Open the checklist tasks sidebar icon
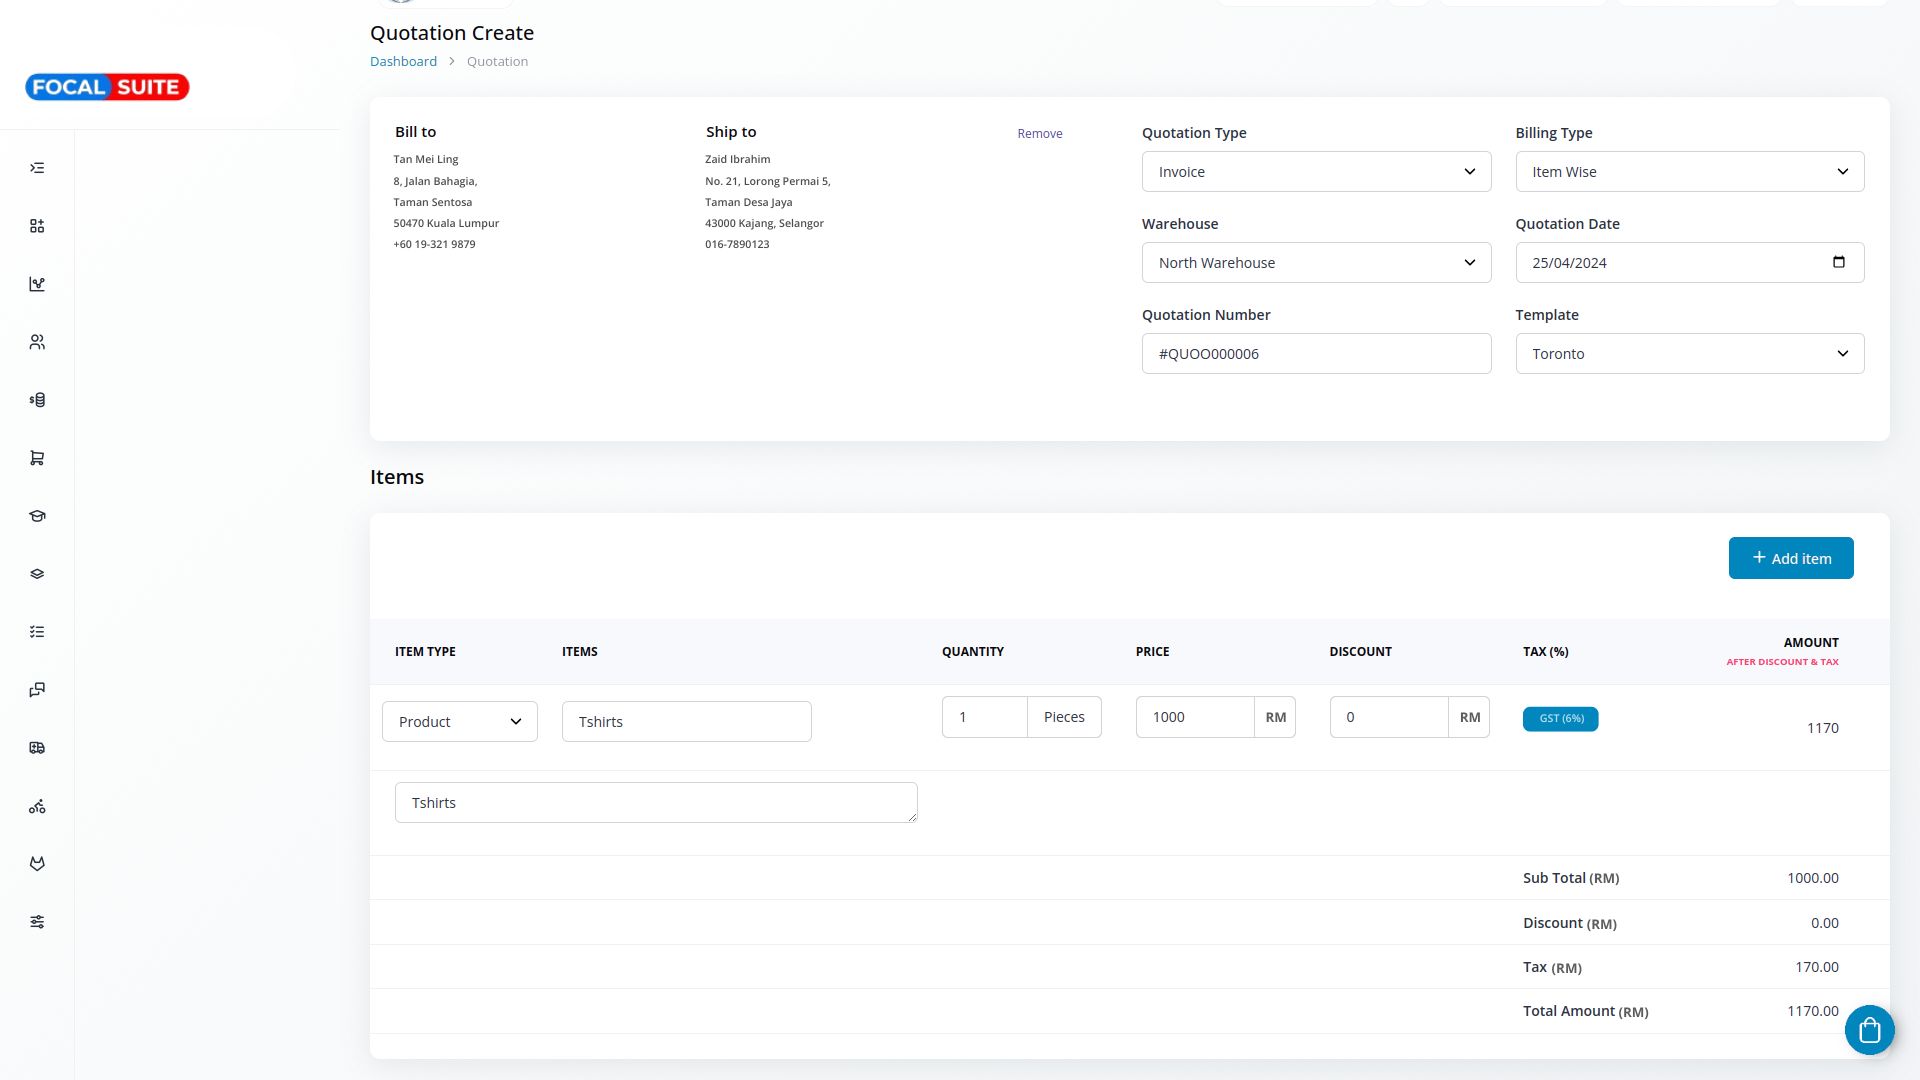1920x1080 pixels. coord(37,632)
